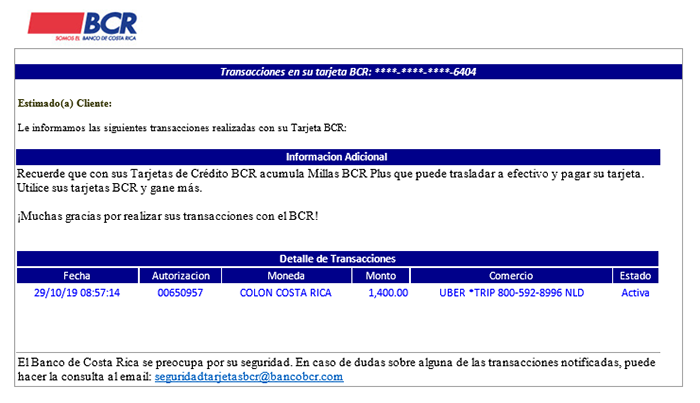Click the BCR bank logo
Screen dimensions: 700x403
pos(83,26)
